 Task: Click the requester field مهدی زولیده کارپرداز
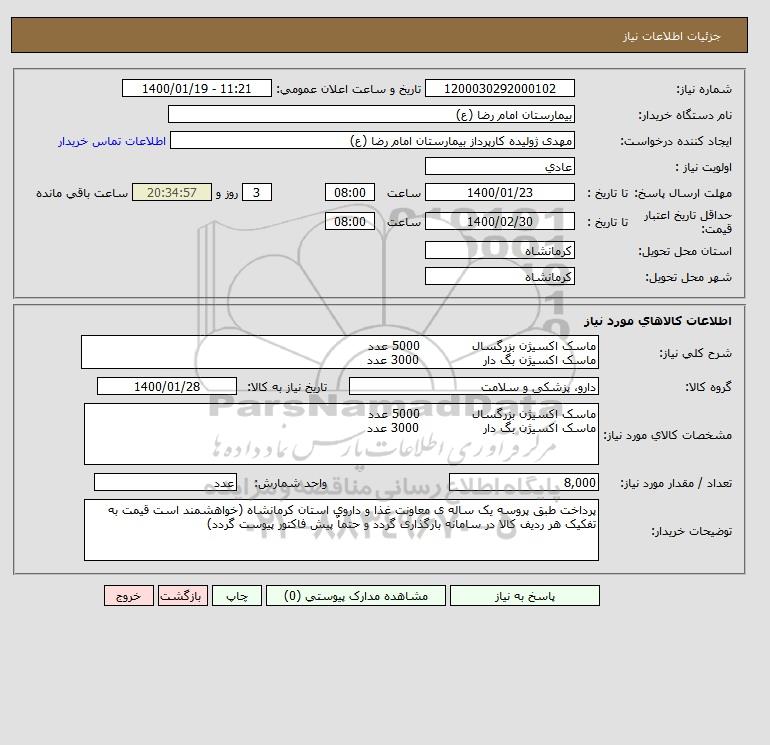(372, 140)
